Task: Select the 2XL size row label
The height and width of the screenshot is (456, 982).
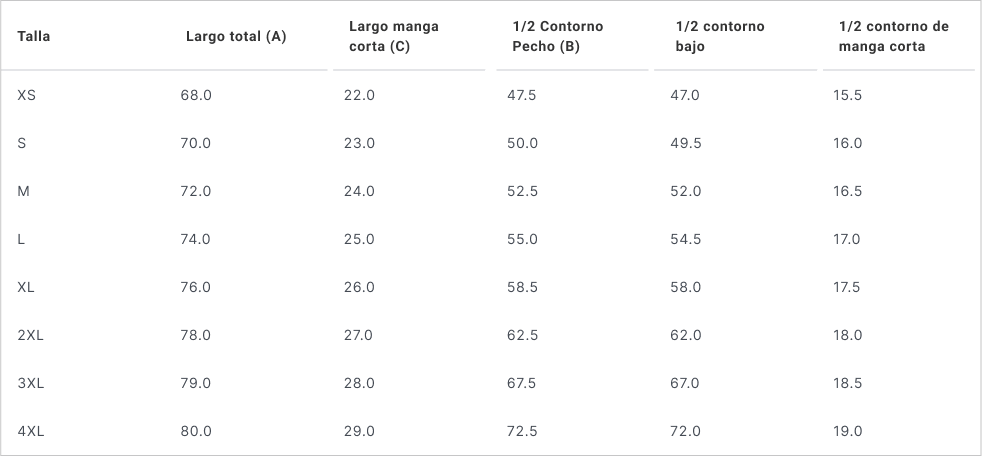Action: pos(30,335)
